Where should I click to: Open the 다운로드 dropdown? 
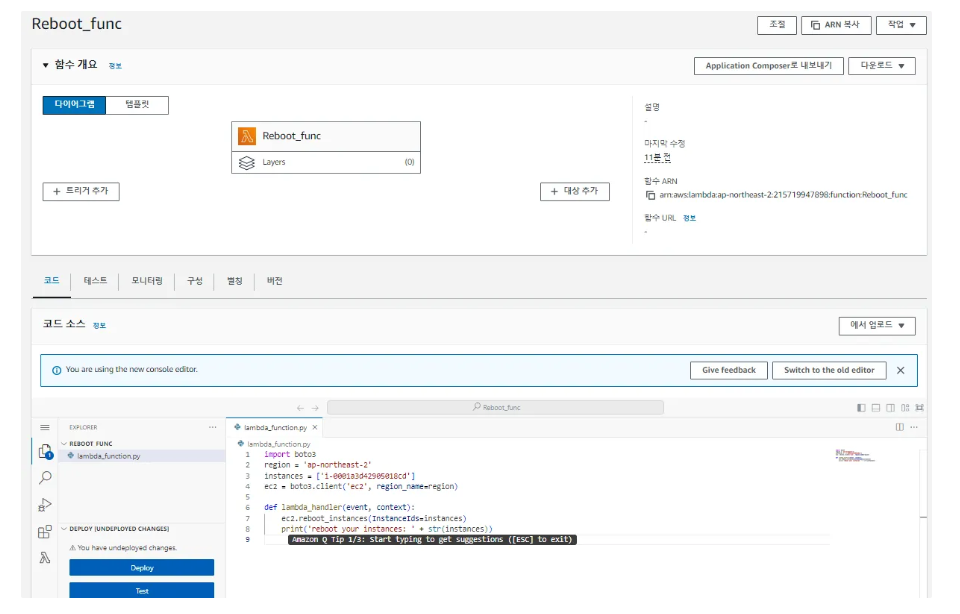882,66
